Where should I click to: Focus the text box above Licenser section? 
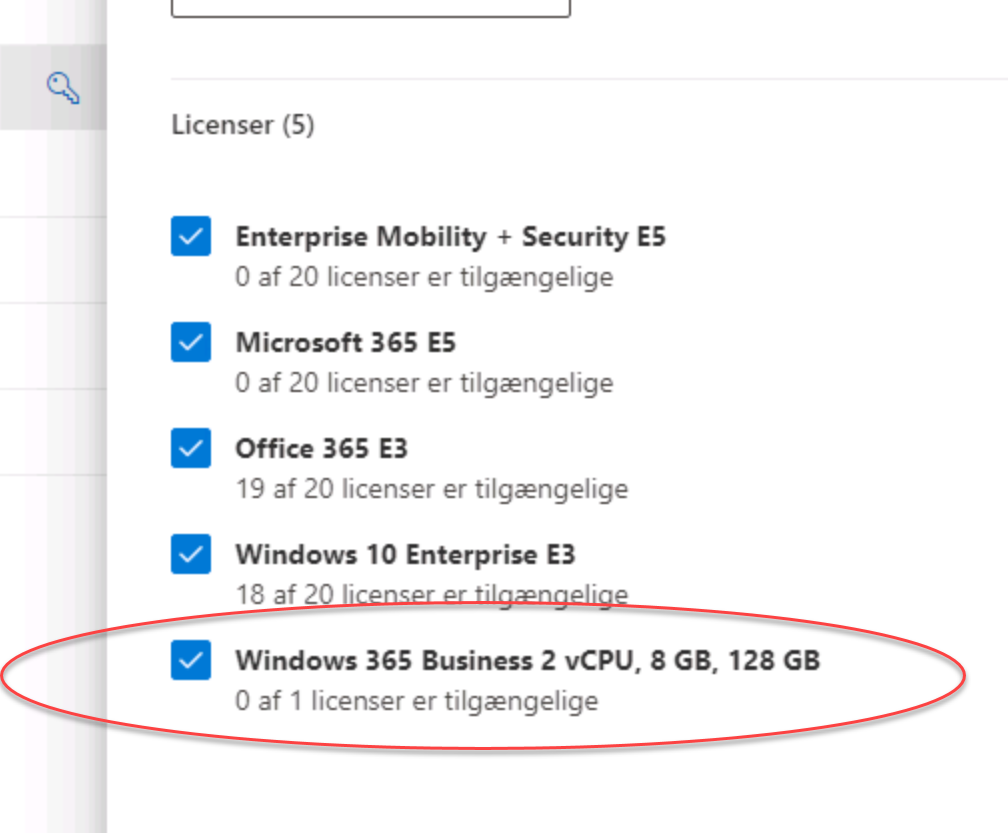(370, 8)
